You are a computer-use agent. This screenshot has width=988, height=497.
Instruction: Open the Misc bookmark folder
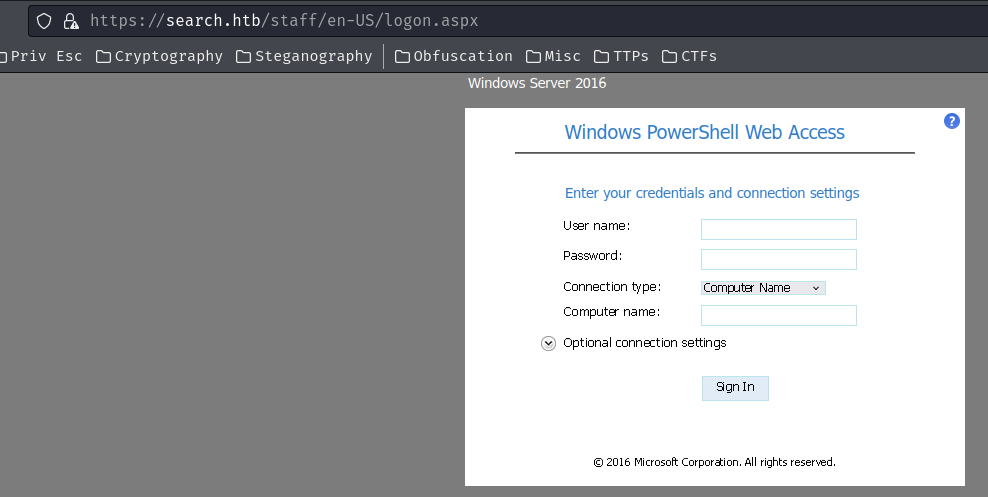pos(553,56)
